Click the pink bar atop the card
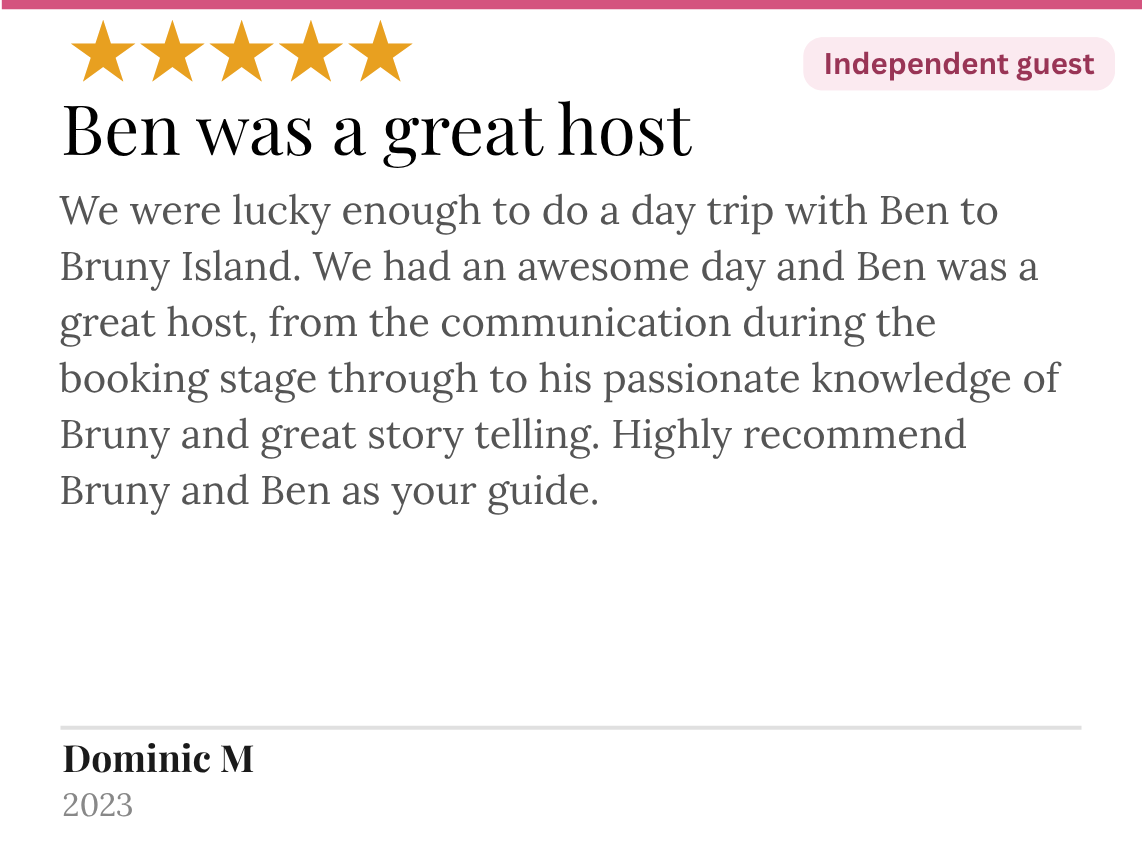The width and height of the screenshot is (1142, 856). click(571, 4)
